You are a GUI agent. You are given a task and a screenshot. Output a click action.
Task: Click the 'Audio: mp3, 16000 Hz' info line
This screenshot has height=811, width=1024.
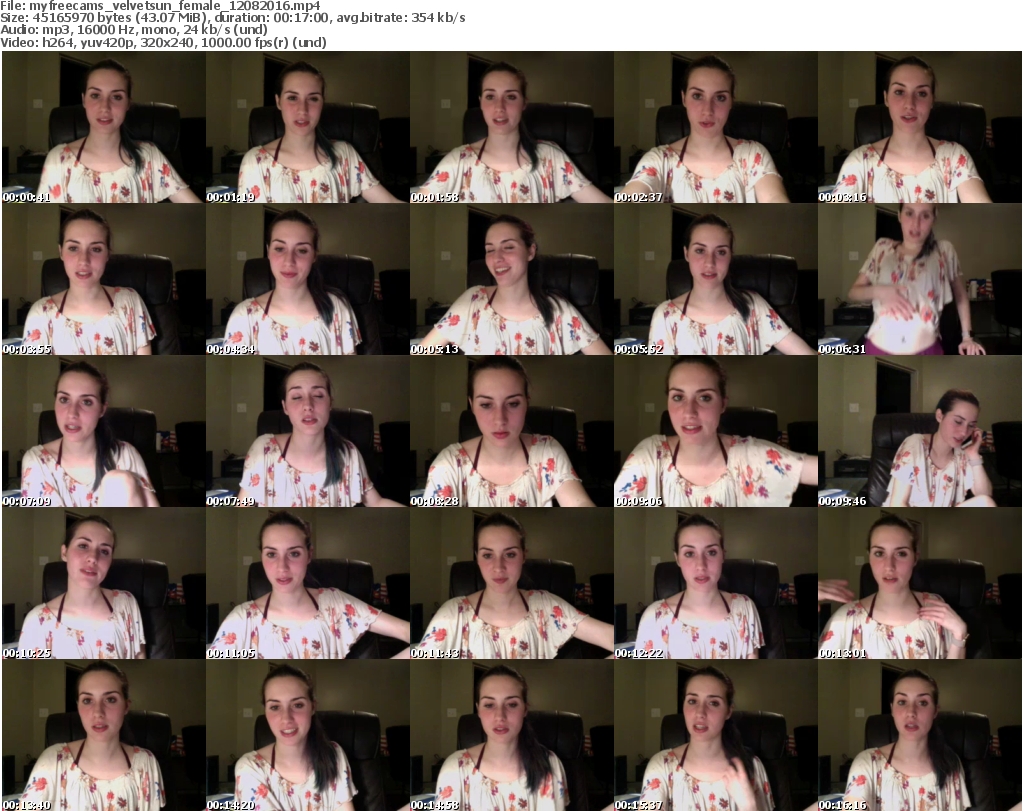click(134, 29)
